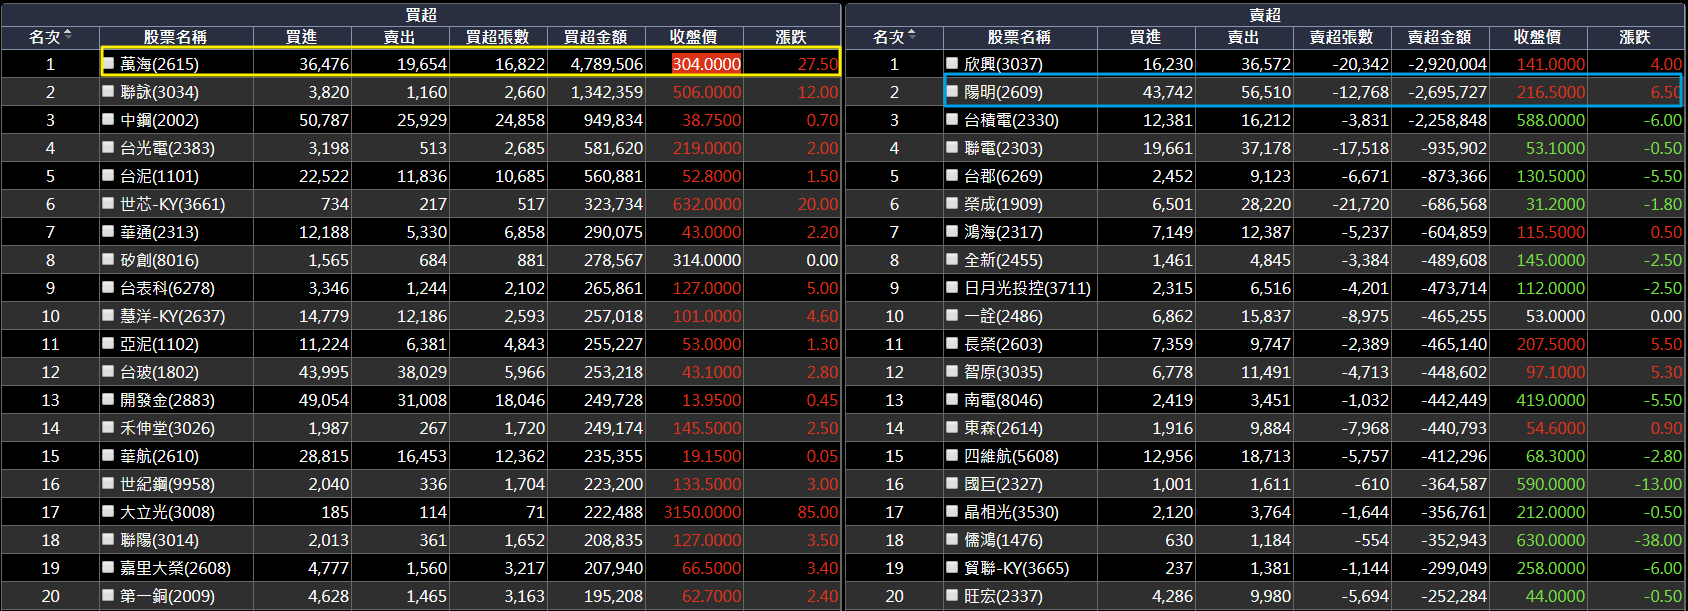Open stock 嘉里大榮(2608)

[175, 568]
